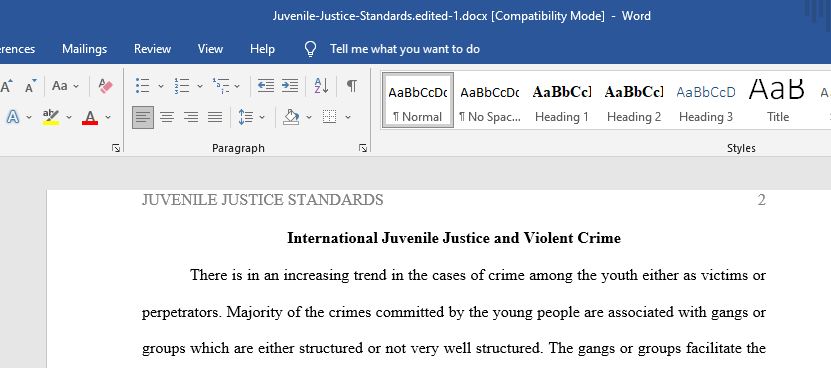This screenshot has width=831, height=368.
Task: Open the numbering library dropdown arrow
Action: (x=200, y=86)
